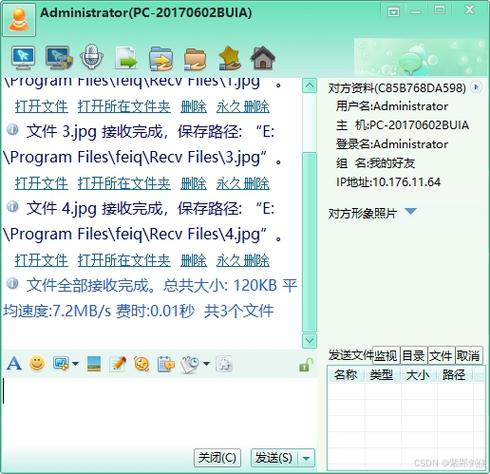Click 删除 under the 3.jpg message
This screenshot has width=490, height=474.
(x=193, y=183)
